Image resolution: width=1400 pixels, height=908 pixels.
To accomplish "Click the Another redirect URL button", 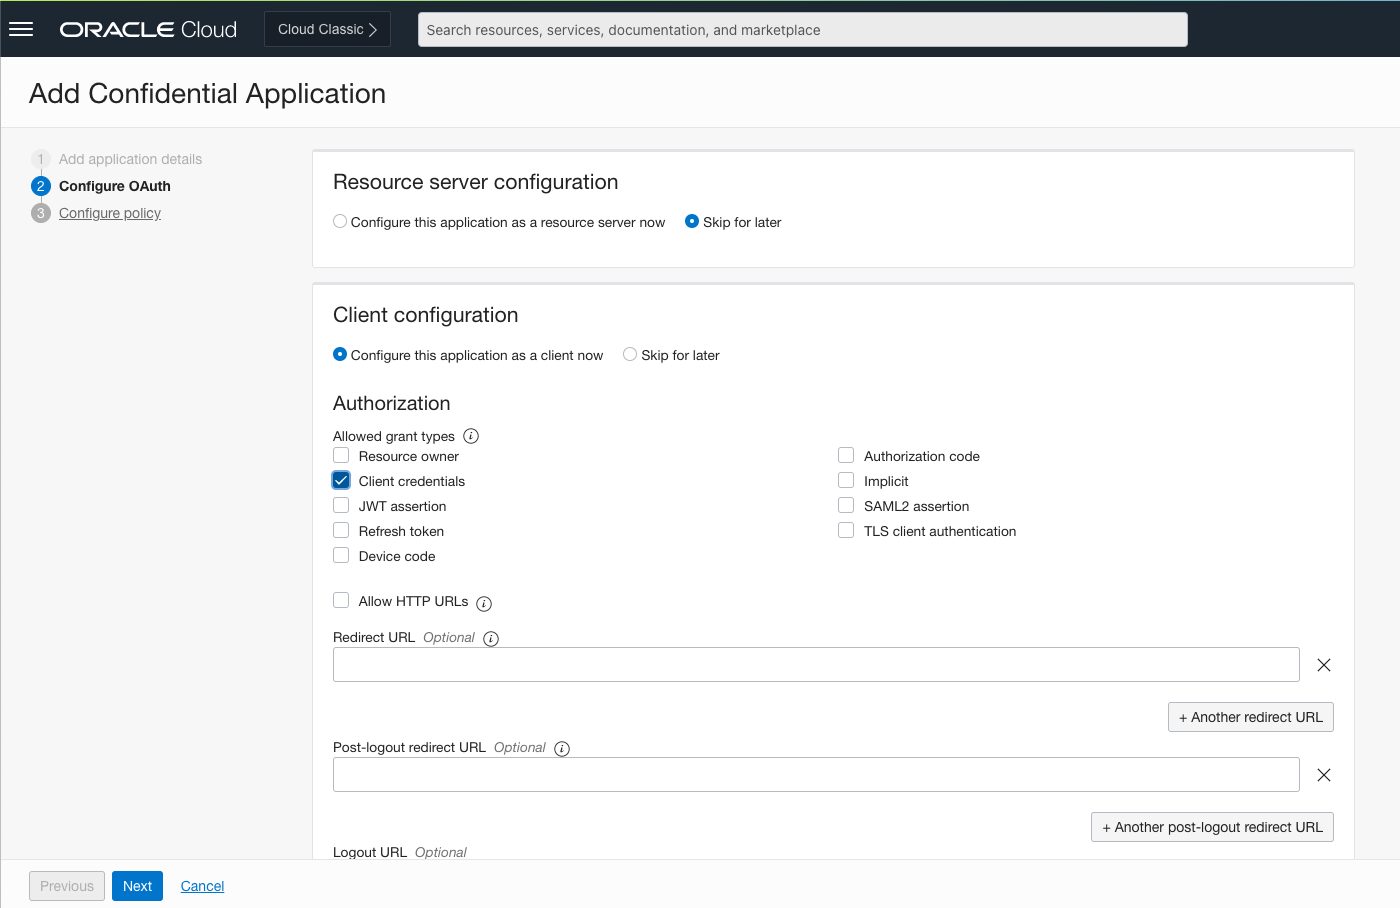I will [1250, 716].
